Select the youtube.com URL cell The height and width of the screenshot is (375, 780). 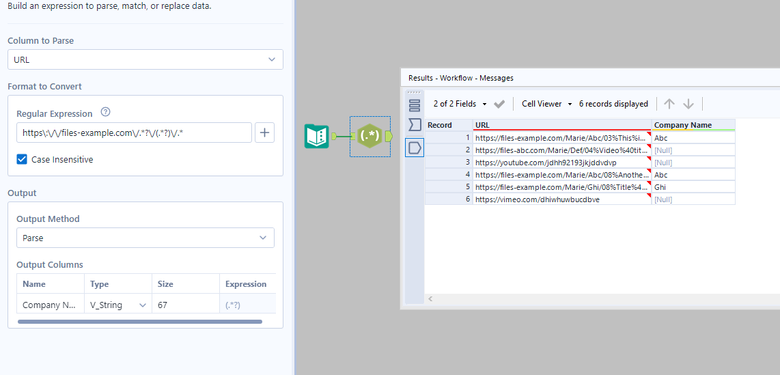point(562,162)
